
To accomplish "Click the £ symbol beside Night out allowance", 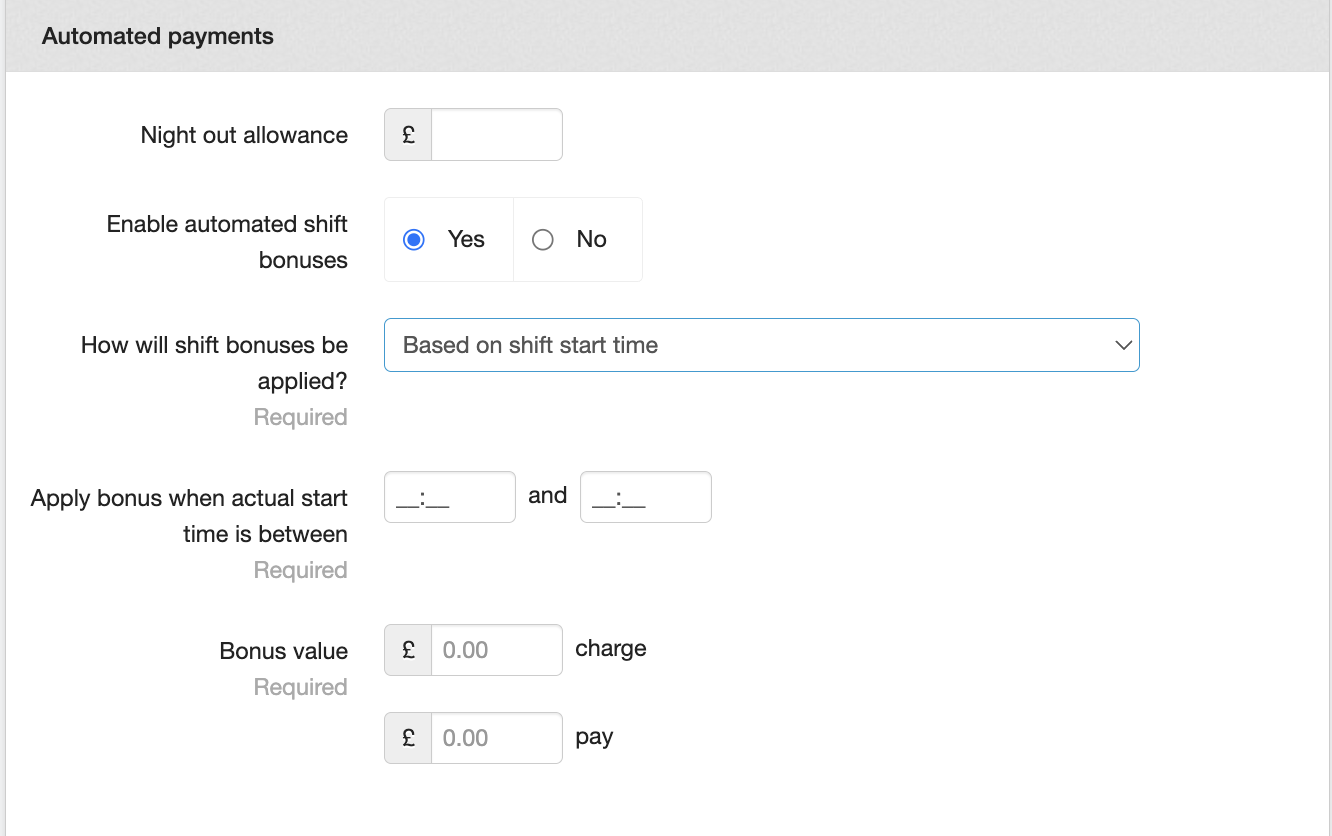I will [x=408, y=135].
